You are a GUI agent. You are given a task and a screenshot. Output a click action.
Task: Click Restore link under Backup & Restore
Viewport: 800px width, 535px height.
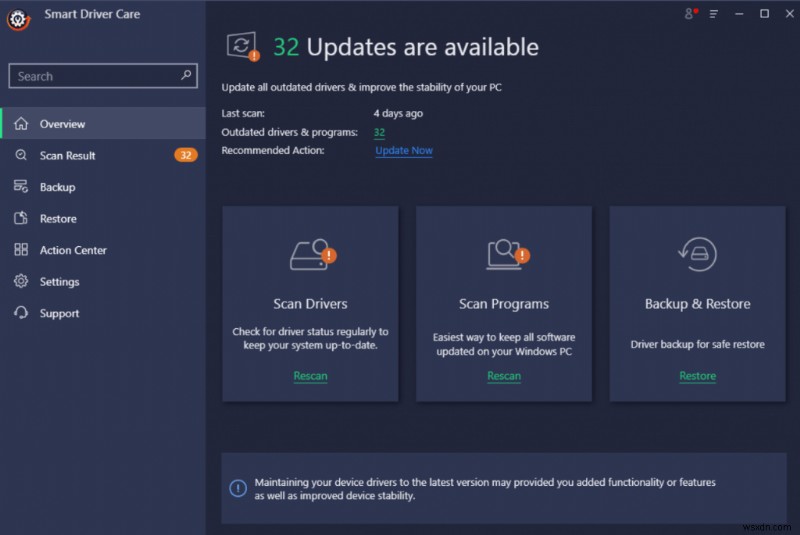pos(697,376)
